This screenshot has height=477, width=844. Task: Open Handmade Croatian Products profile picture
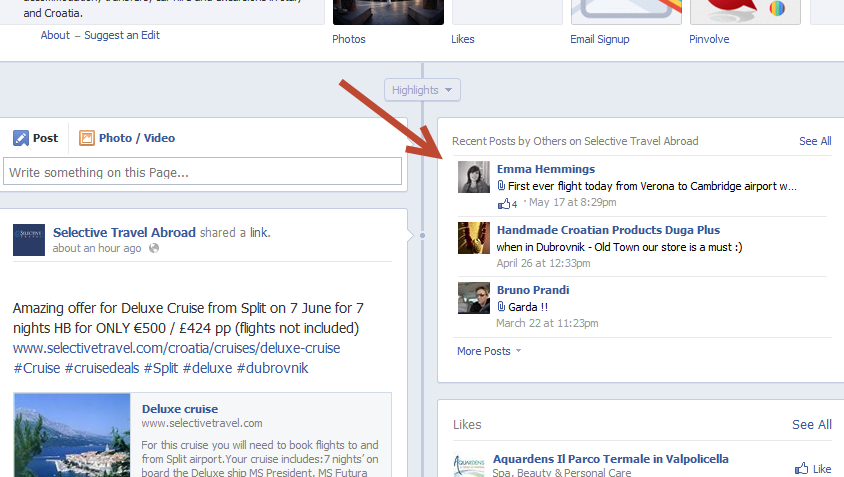click(474, 237)
